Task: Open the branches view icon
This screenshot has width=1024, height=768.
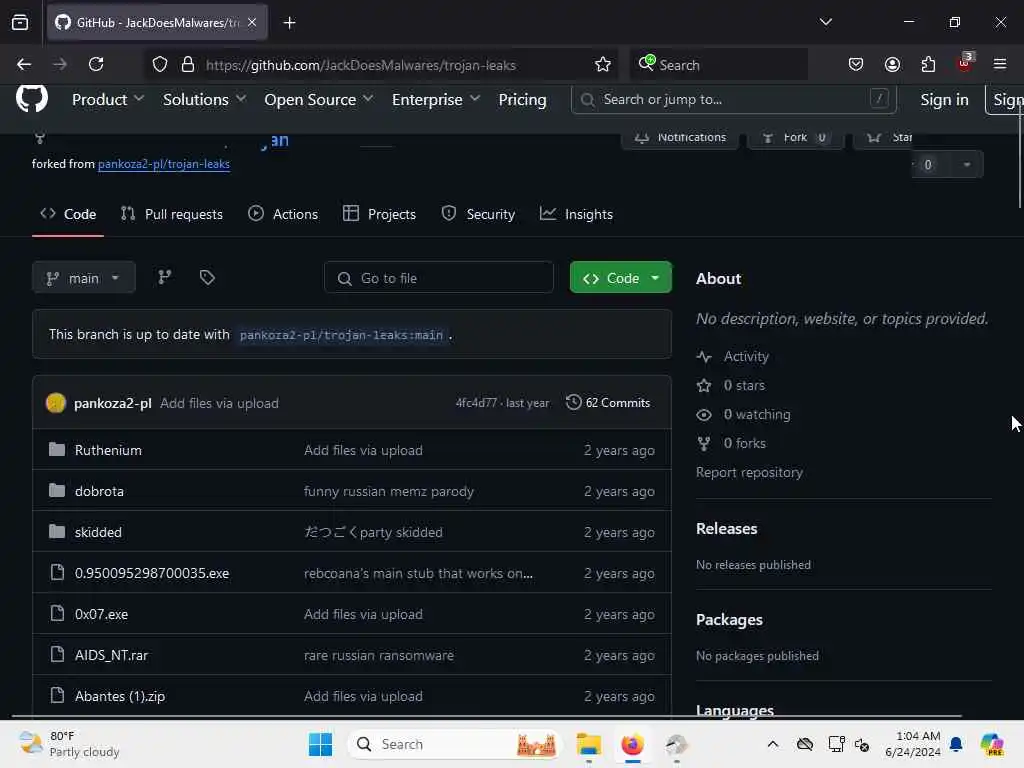Action: point(165,278)
